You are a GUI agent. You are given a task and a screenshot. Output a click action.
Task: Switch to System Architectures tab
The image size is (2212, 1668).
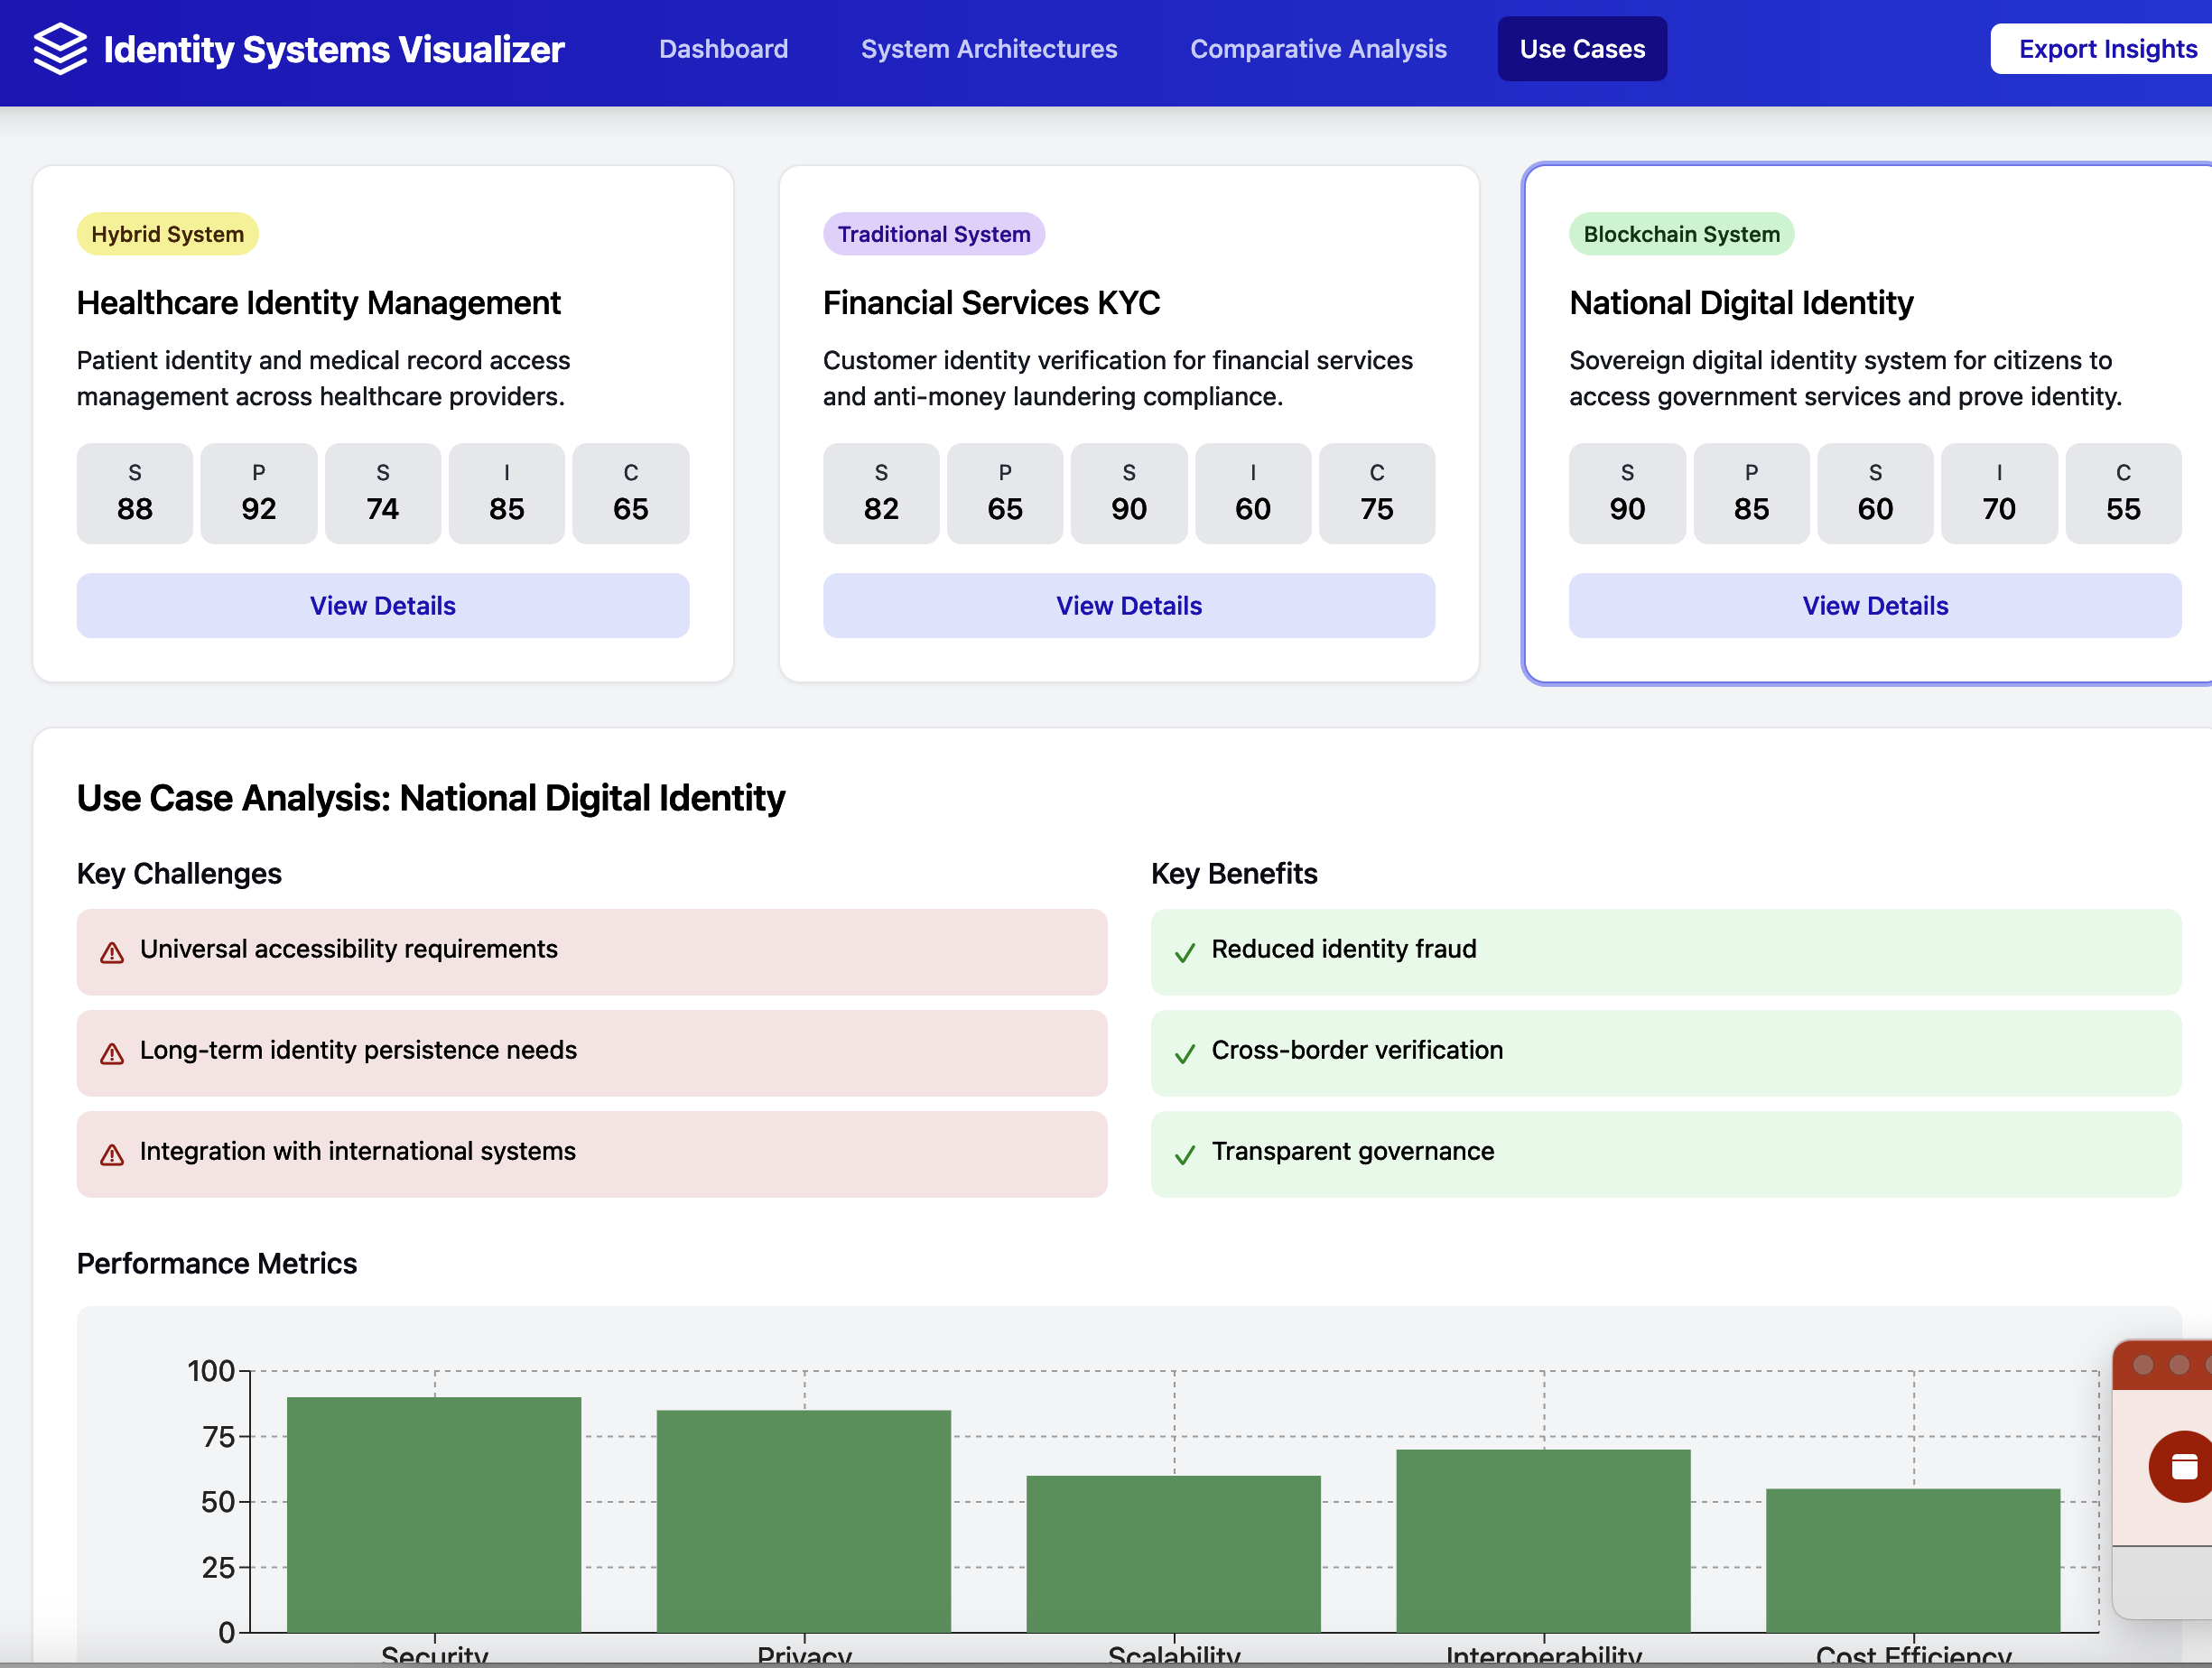988,49
